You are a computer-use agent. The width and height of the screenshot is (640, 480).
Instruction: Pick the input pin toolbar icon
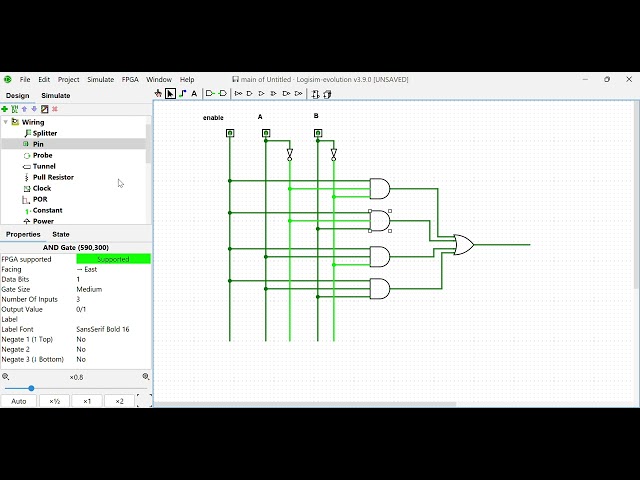pyautogui.click(x=210, y=94)
